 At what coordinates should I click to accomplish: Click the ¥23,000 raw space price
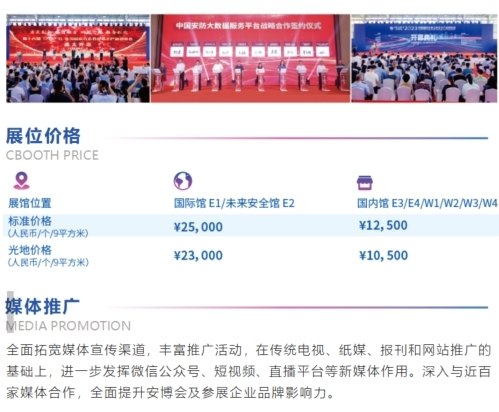[x=198, y=256]
